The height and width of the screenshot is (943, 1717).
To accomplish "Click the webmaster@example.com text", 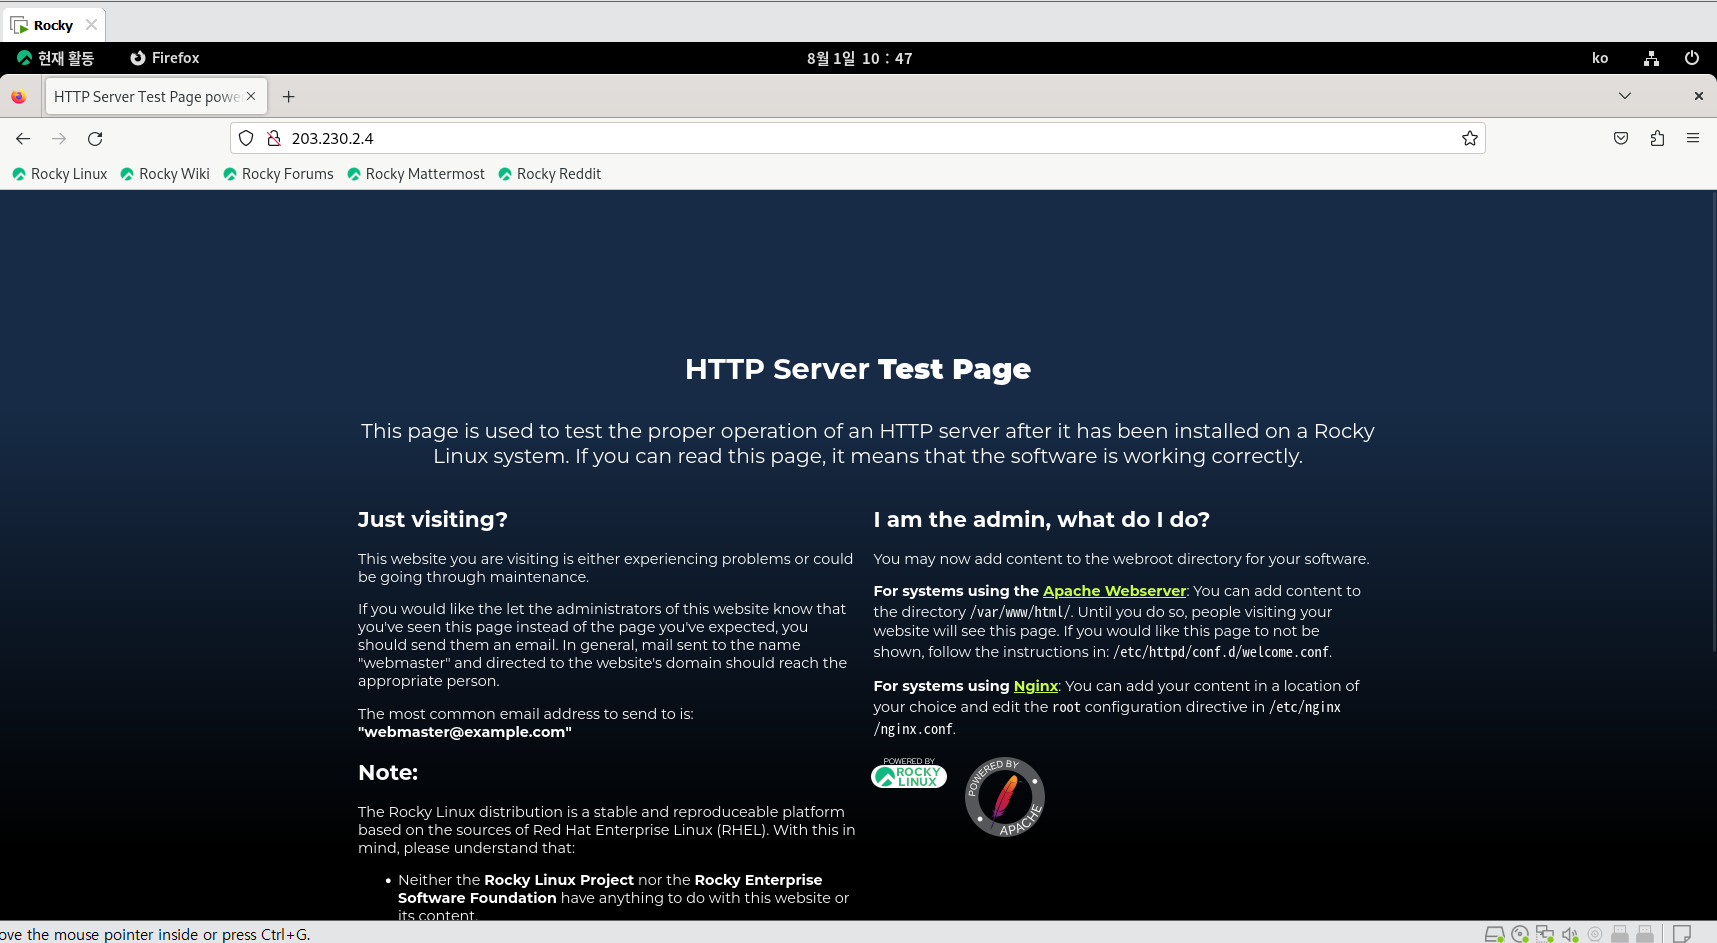I will [465, 732].
